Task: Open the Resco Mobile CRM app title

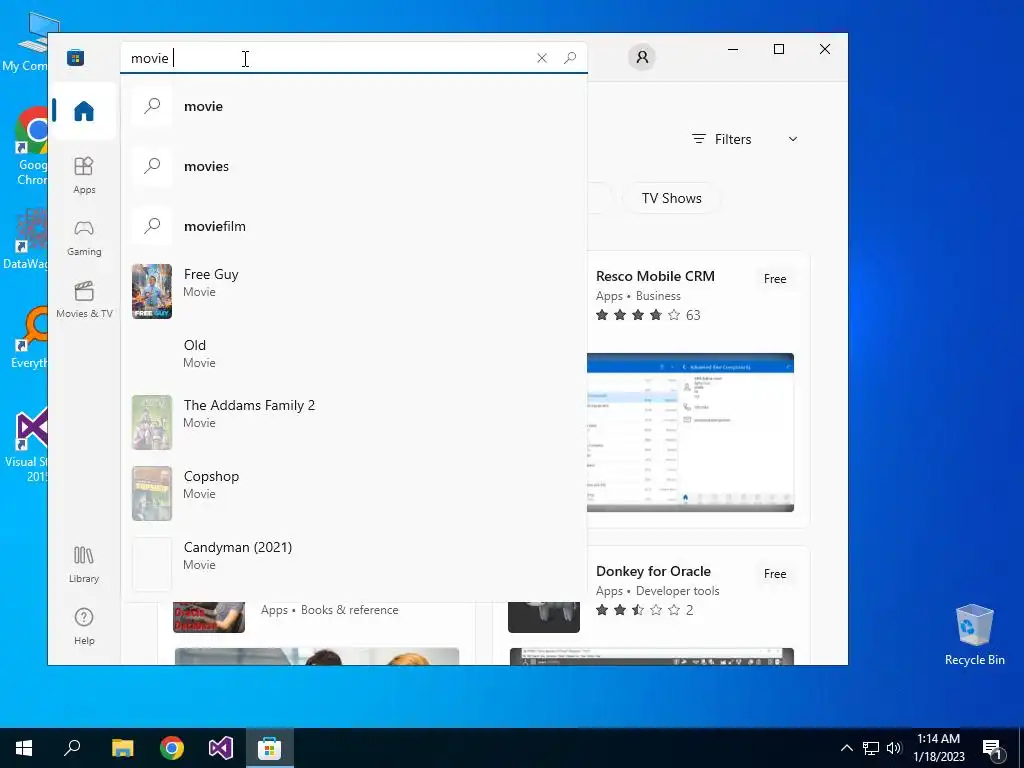Action: pyautogui.click(x=655, y=276)
